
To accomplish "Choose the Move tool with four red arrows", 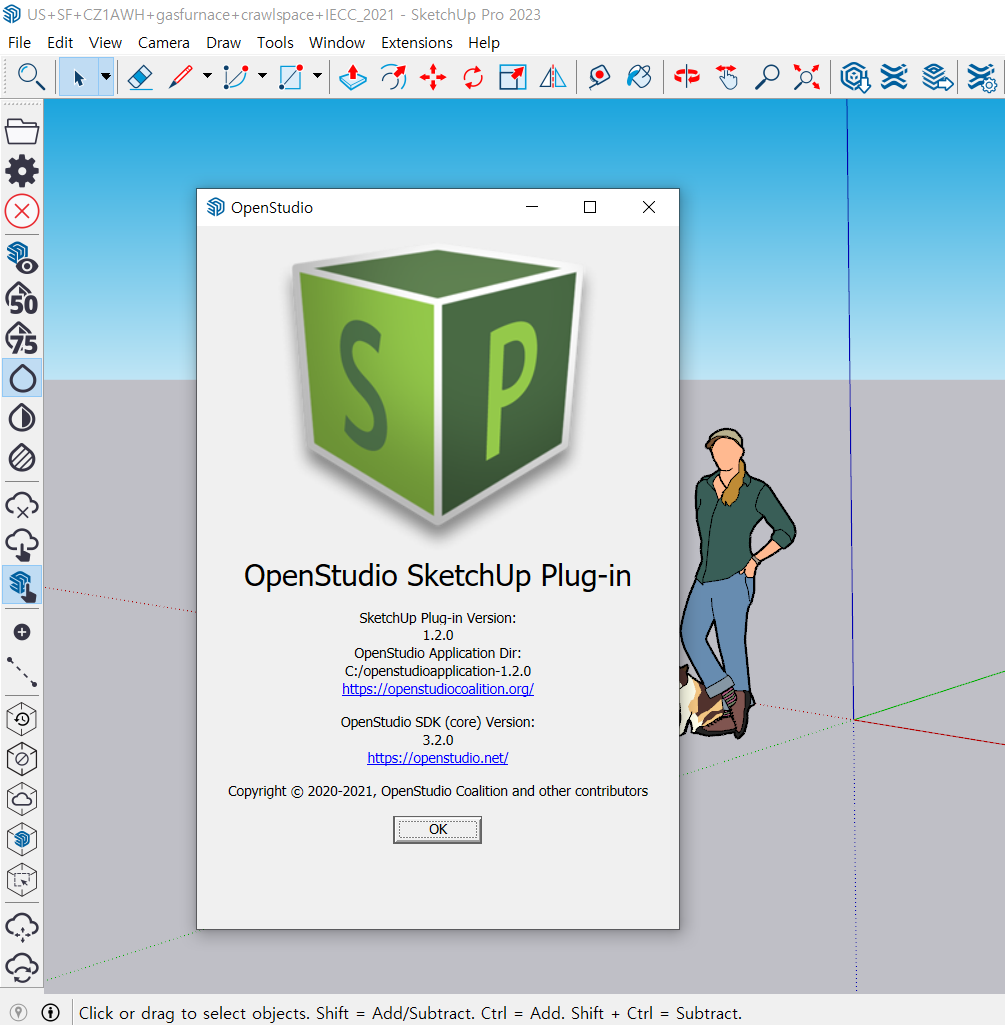I will [433, 77].
